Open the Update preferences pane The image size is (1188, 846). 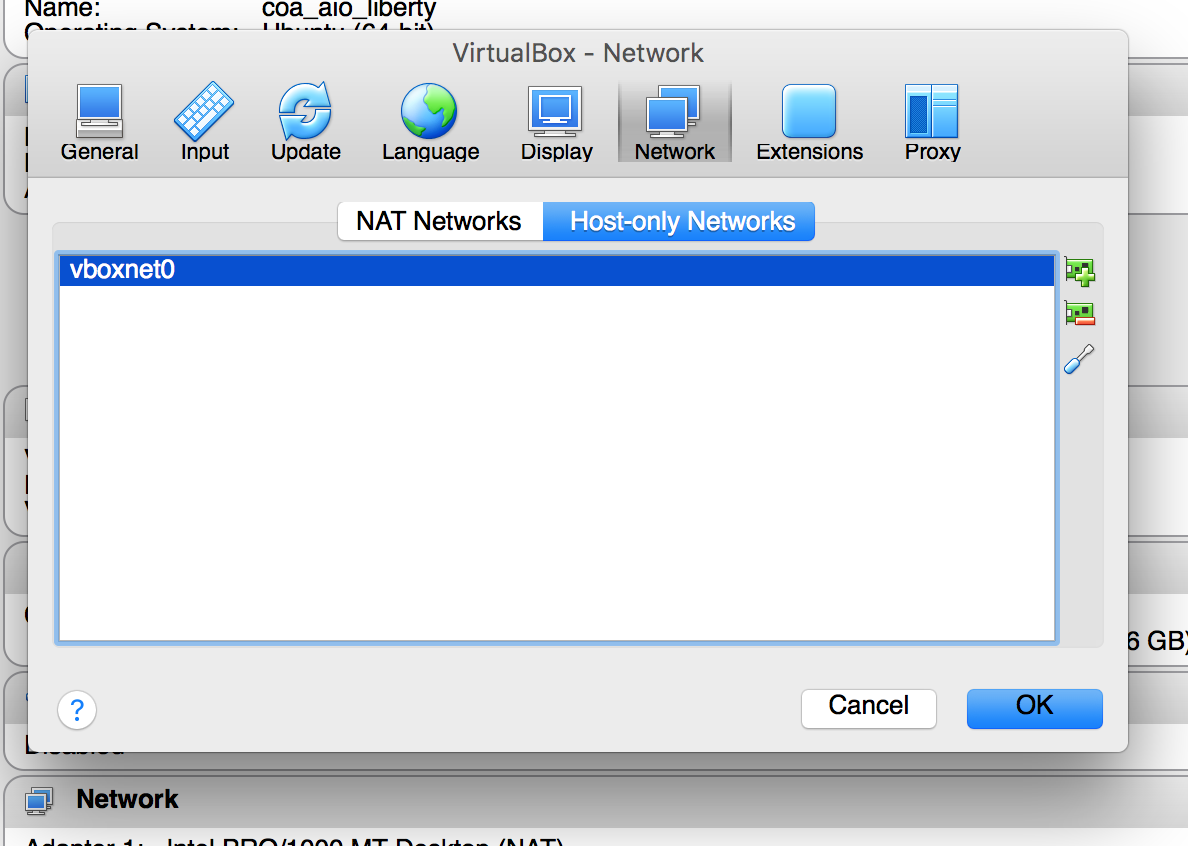click(x=305, y=123)
